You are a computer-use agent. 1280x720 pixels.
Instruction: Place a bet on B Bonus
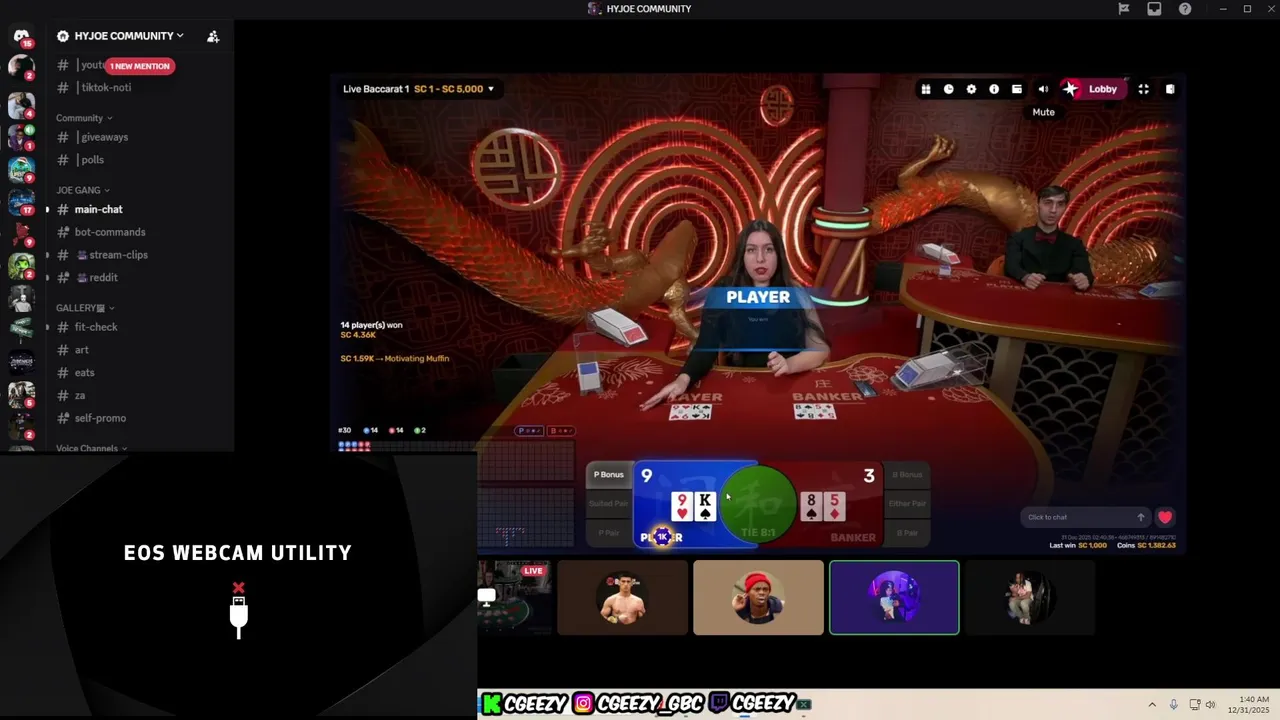pyautogui.click(x=907, y=475)
